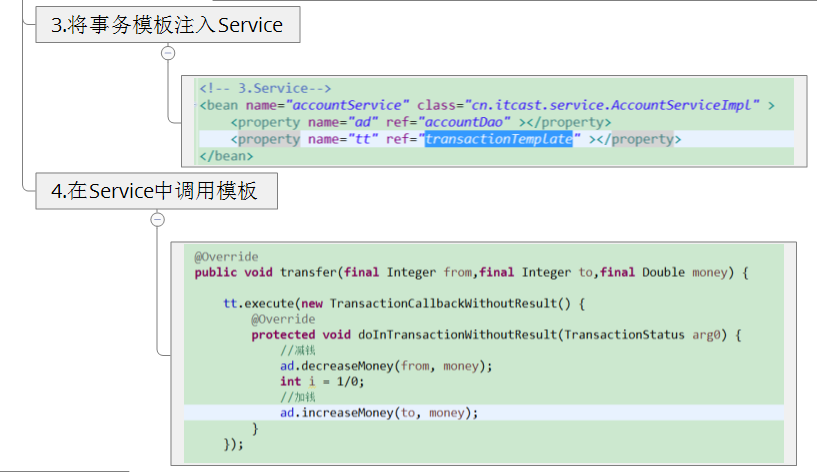Collapse the '4.在Service中调用模板' branch
The image size is (817, 472).
157,219
